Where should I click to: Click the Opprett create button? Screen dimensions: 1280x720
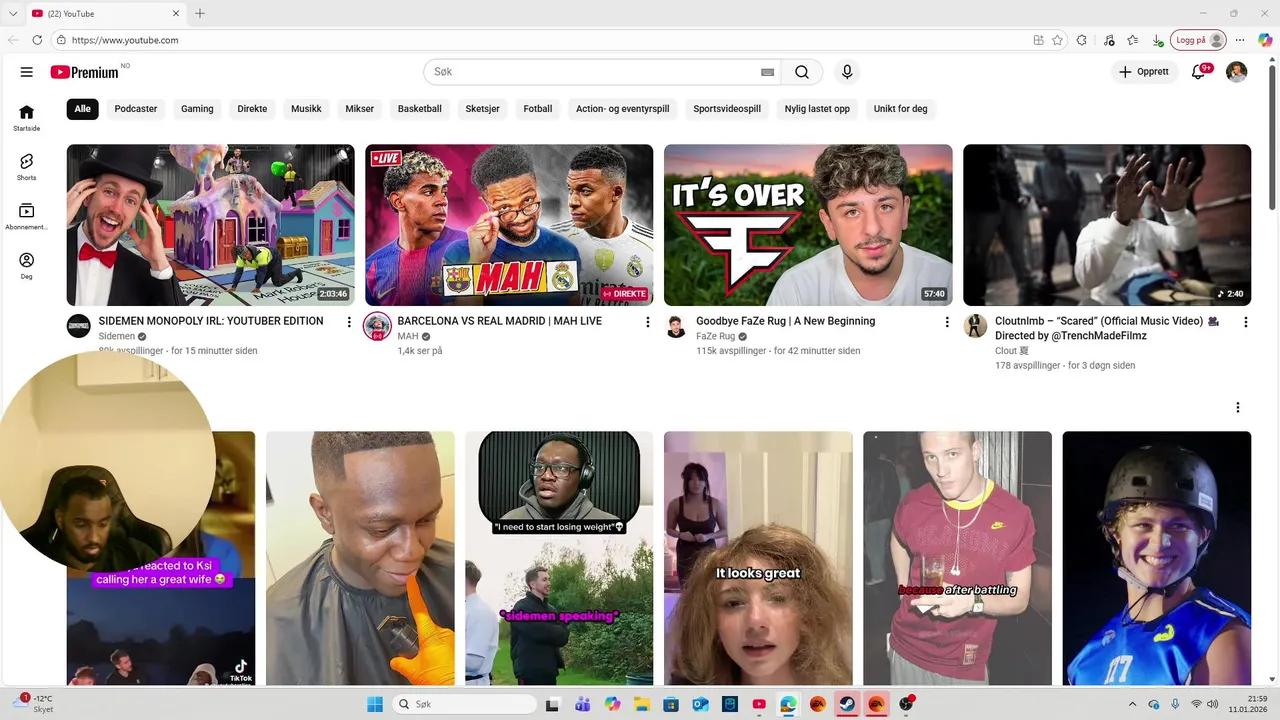coord(1144,72)
